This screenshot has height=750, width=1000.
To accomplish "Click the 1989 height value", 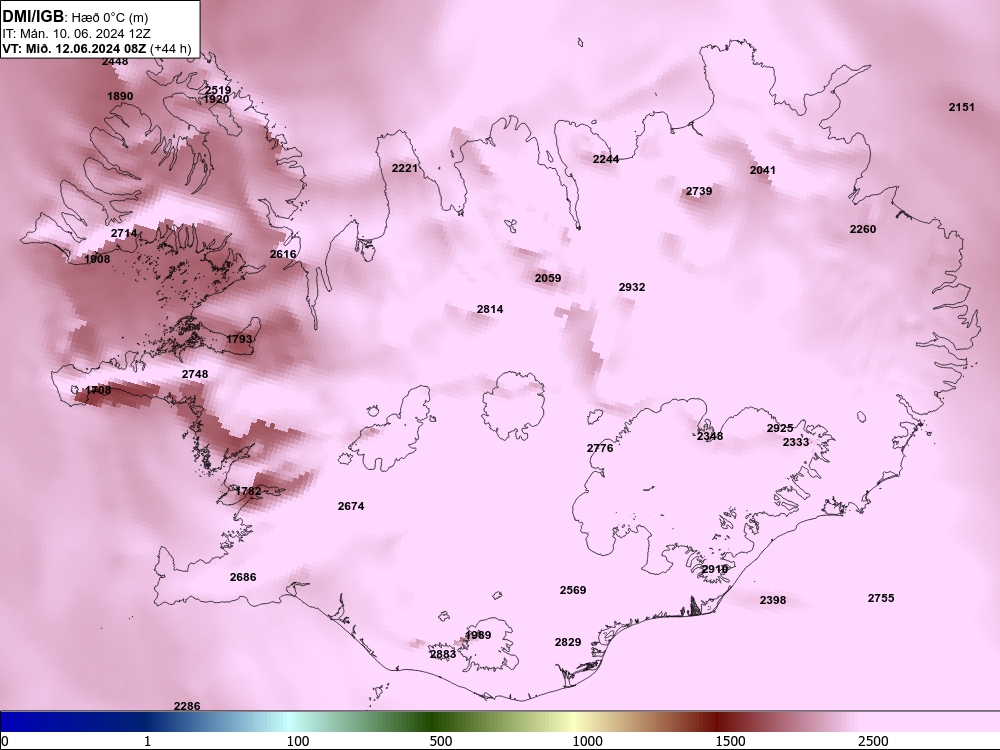I will [478, 635].
